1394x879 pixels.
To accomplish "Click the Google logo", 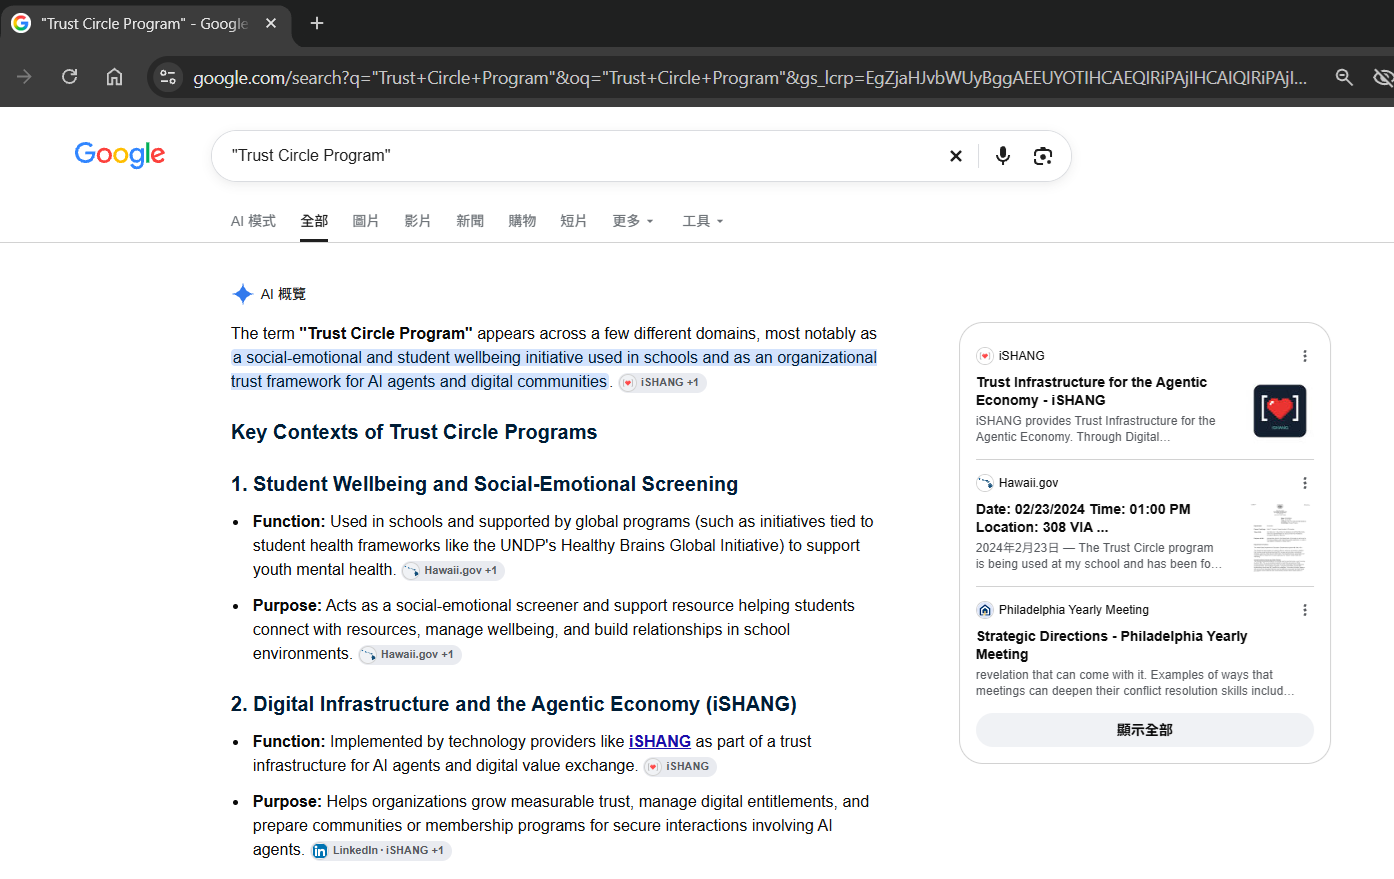I will tap(120, 155).
